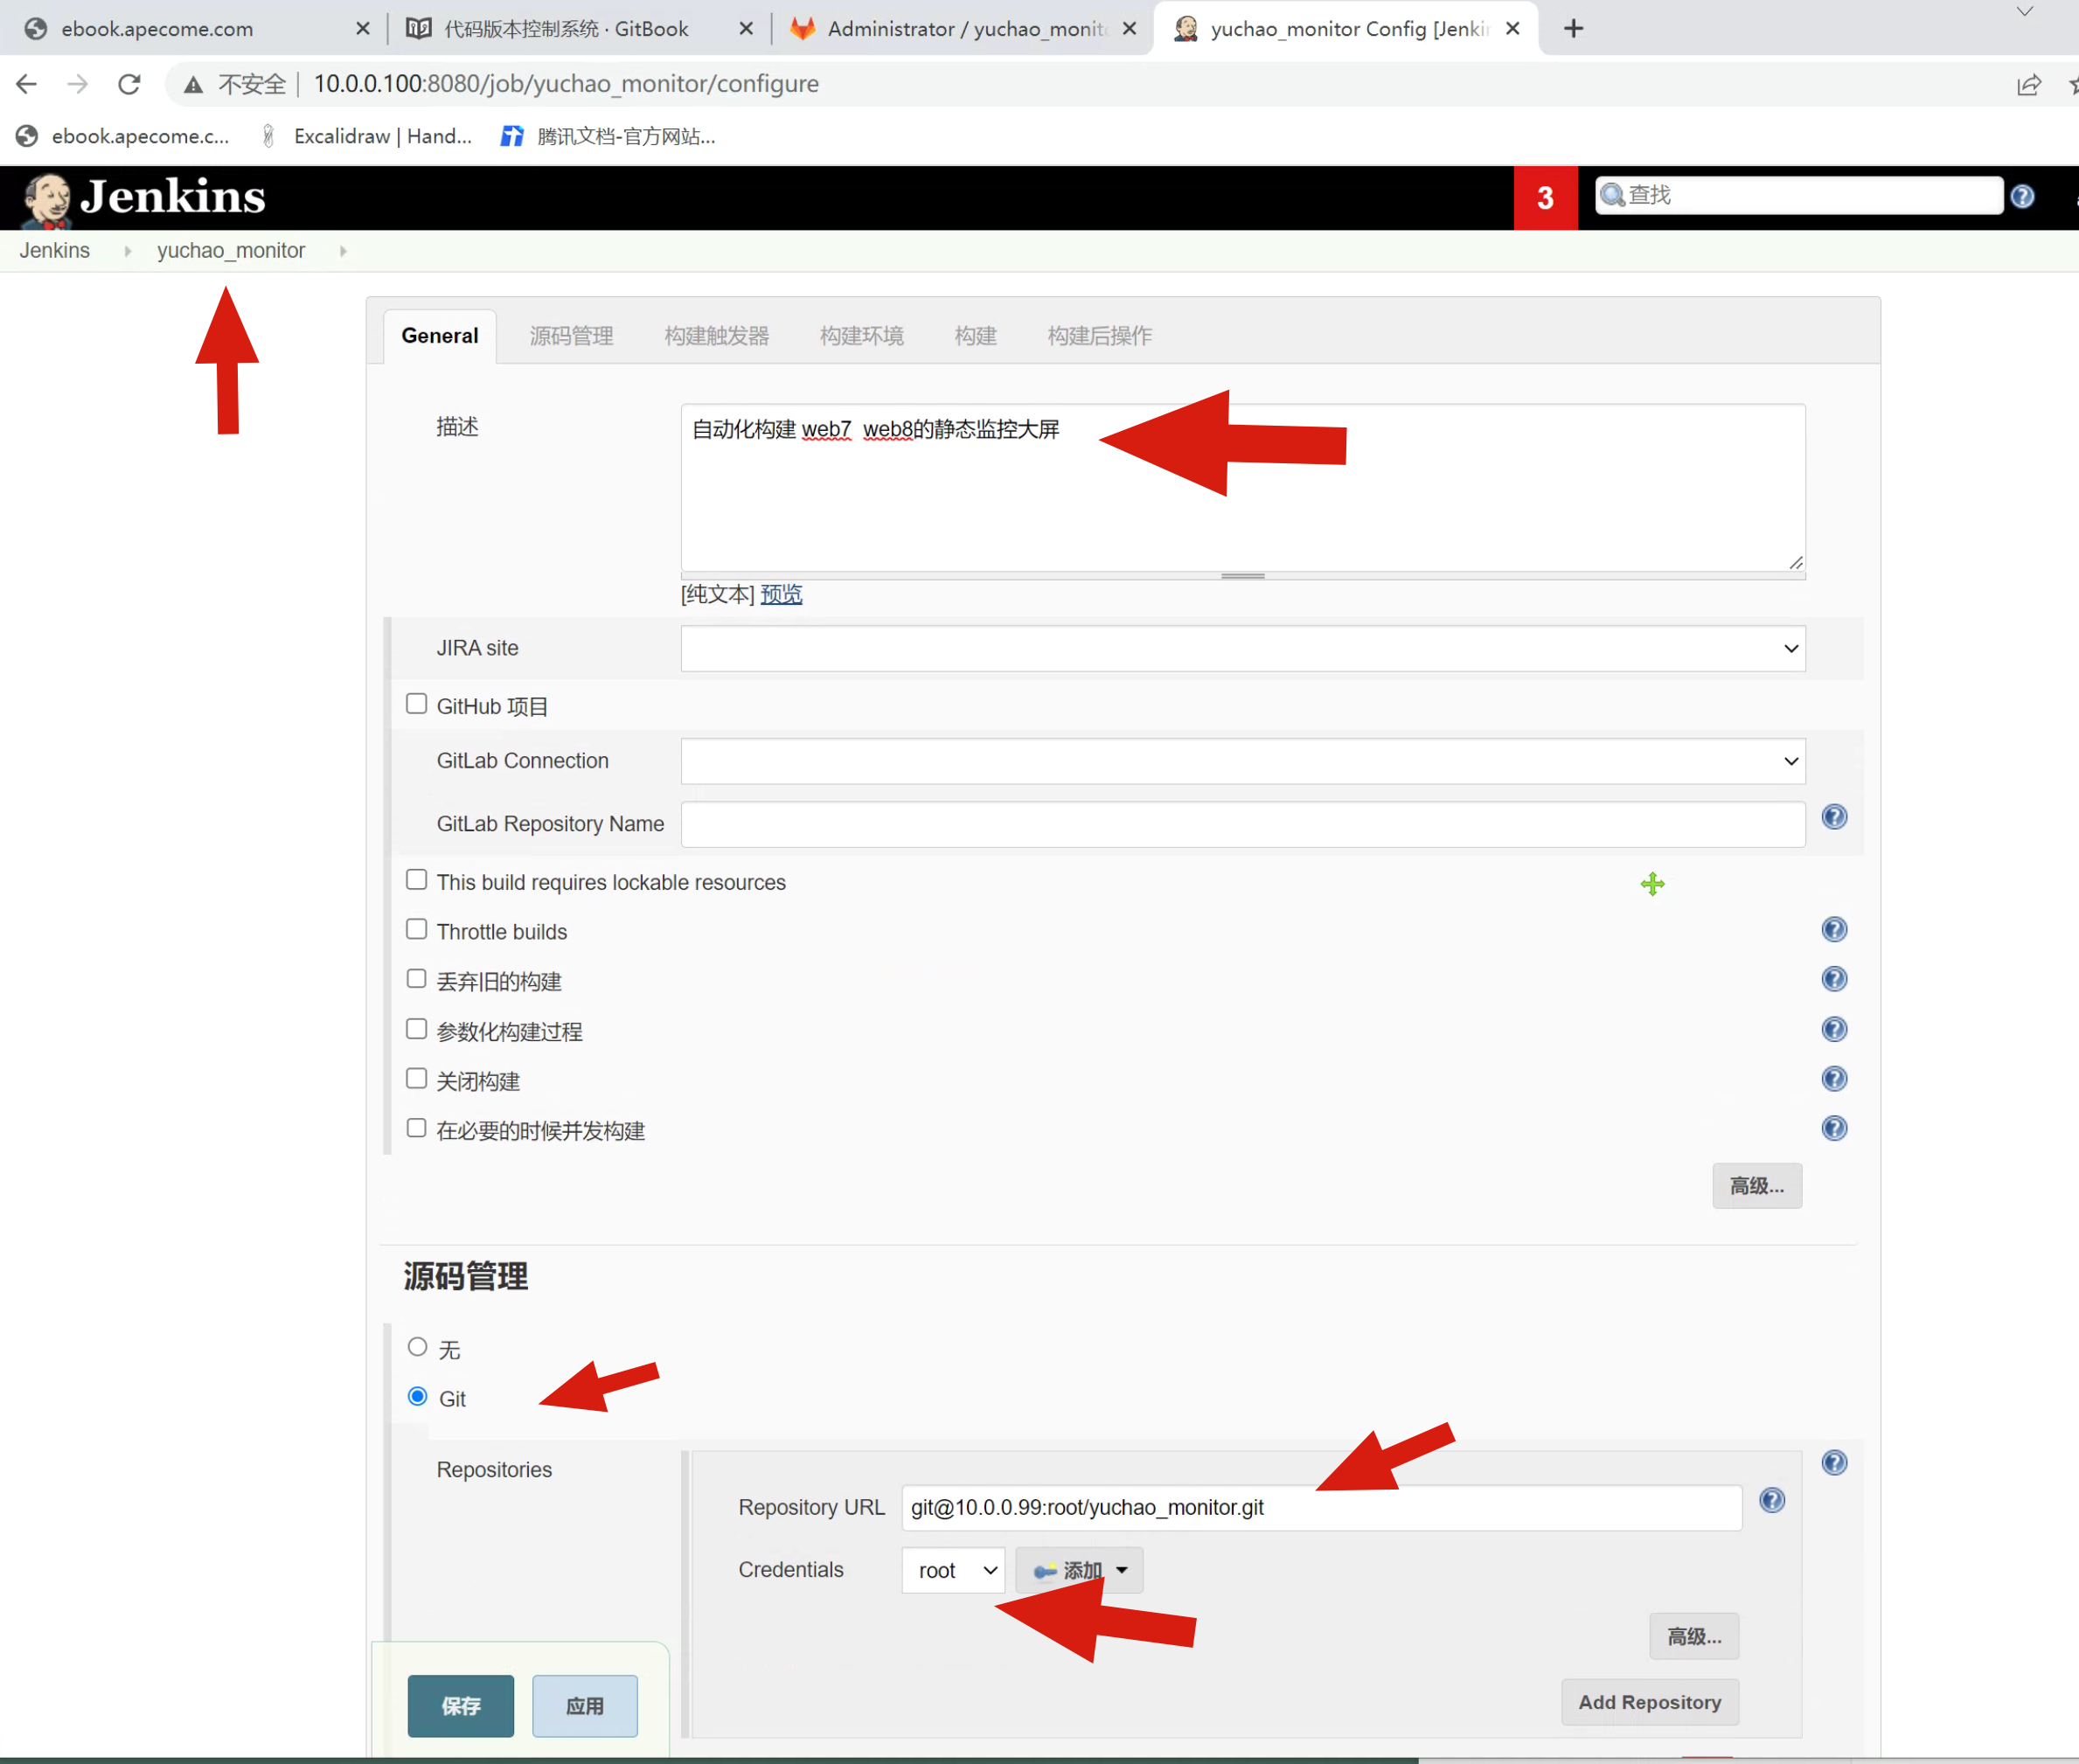The height and width of the screenshot is (1764, 2079).
Task: Click the Jenkins logo in header
Action: coord(145,197)
